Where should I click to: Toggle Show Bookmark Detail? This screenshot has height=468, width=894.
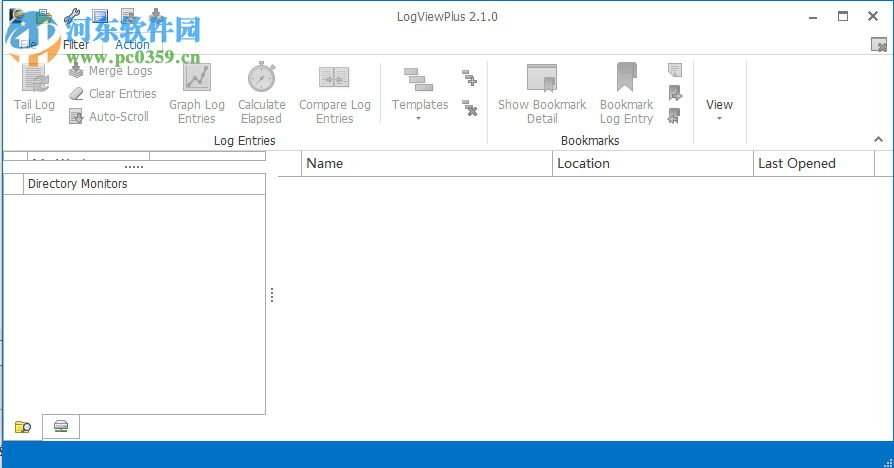pyautogui.click(x=542, y=94)
